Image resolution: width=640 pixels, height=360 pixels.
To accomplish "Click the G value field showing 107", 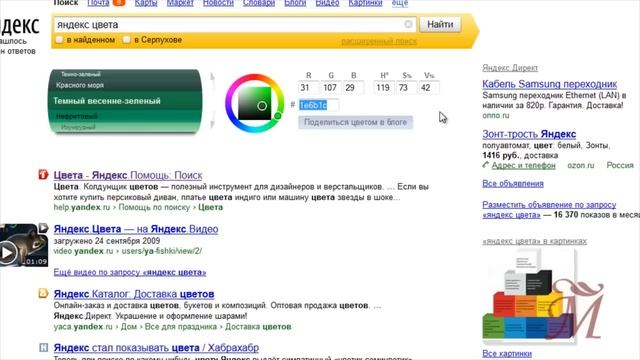I will (331, 88).
